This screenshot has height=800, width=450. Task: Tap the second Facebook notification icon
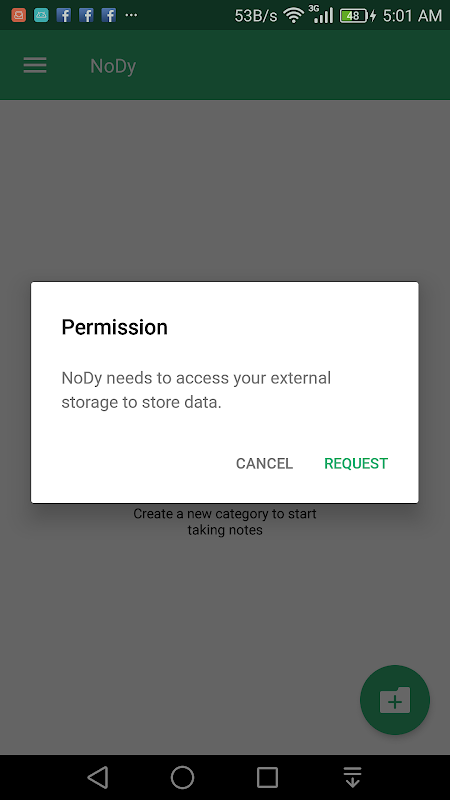tap(86, 15)
